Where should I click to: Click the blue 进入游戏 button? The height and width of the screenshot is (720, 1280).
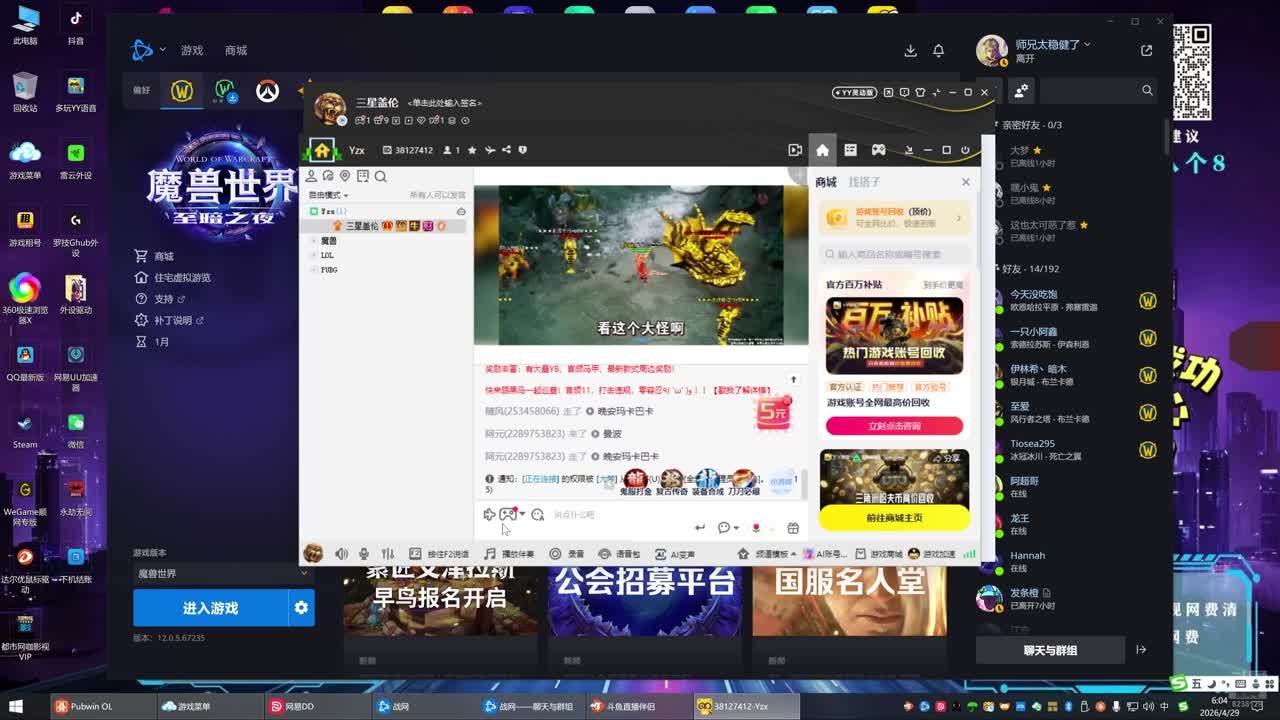(210, 607)
